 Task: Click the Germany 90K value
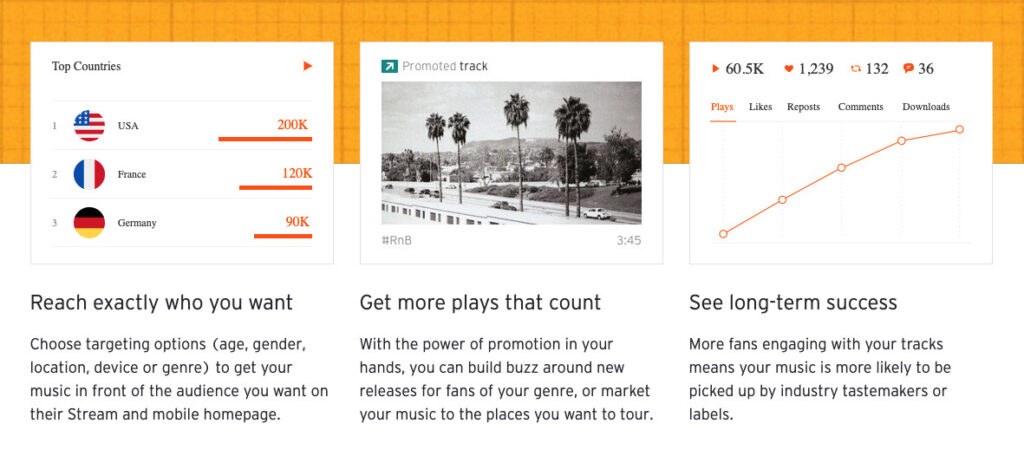[x=297, y=221]
